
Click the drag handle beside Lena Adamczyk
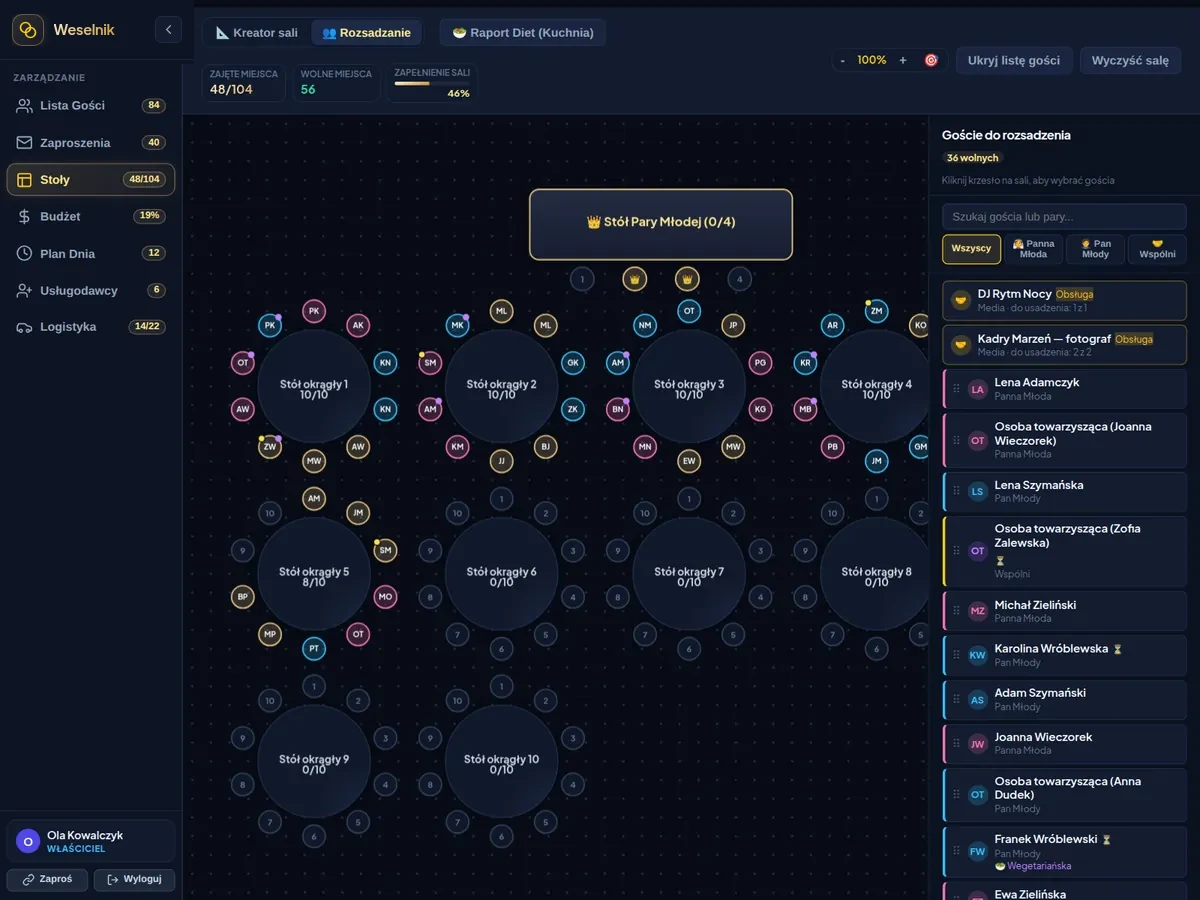(956, 389)
